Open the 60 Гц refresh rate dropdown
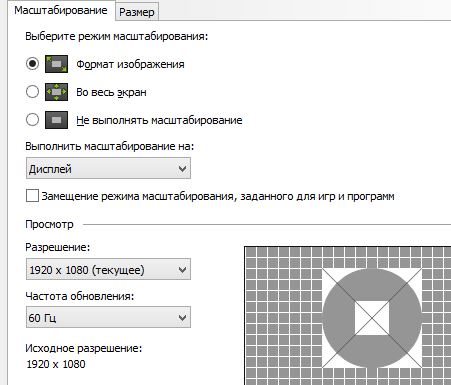 108,317
